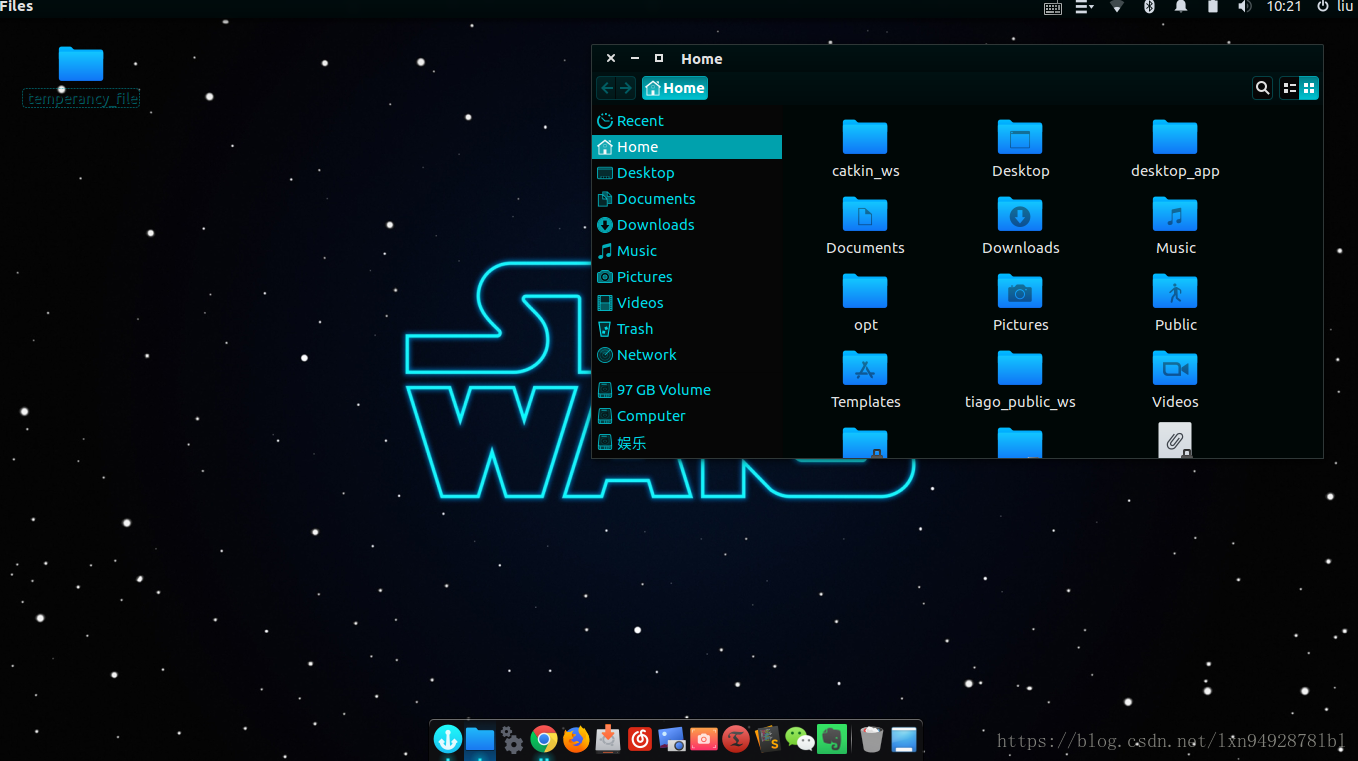
Task: Select the Downloads folder in file grid
Action: click(1020, 226)
